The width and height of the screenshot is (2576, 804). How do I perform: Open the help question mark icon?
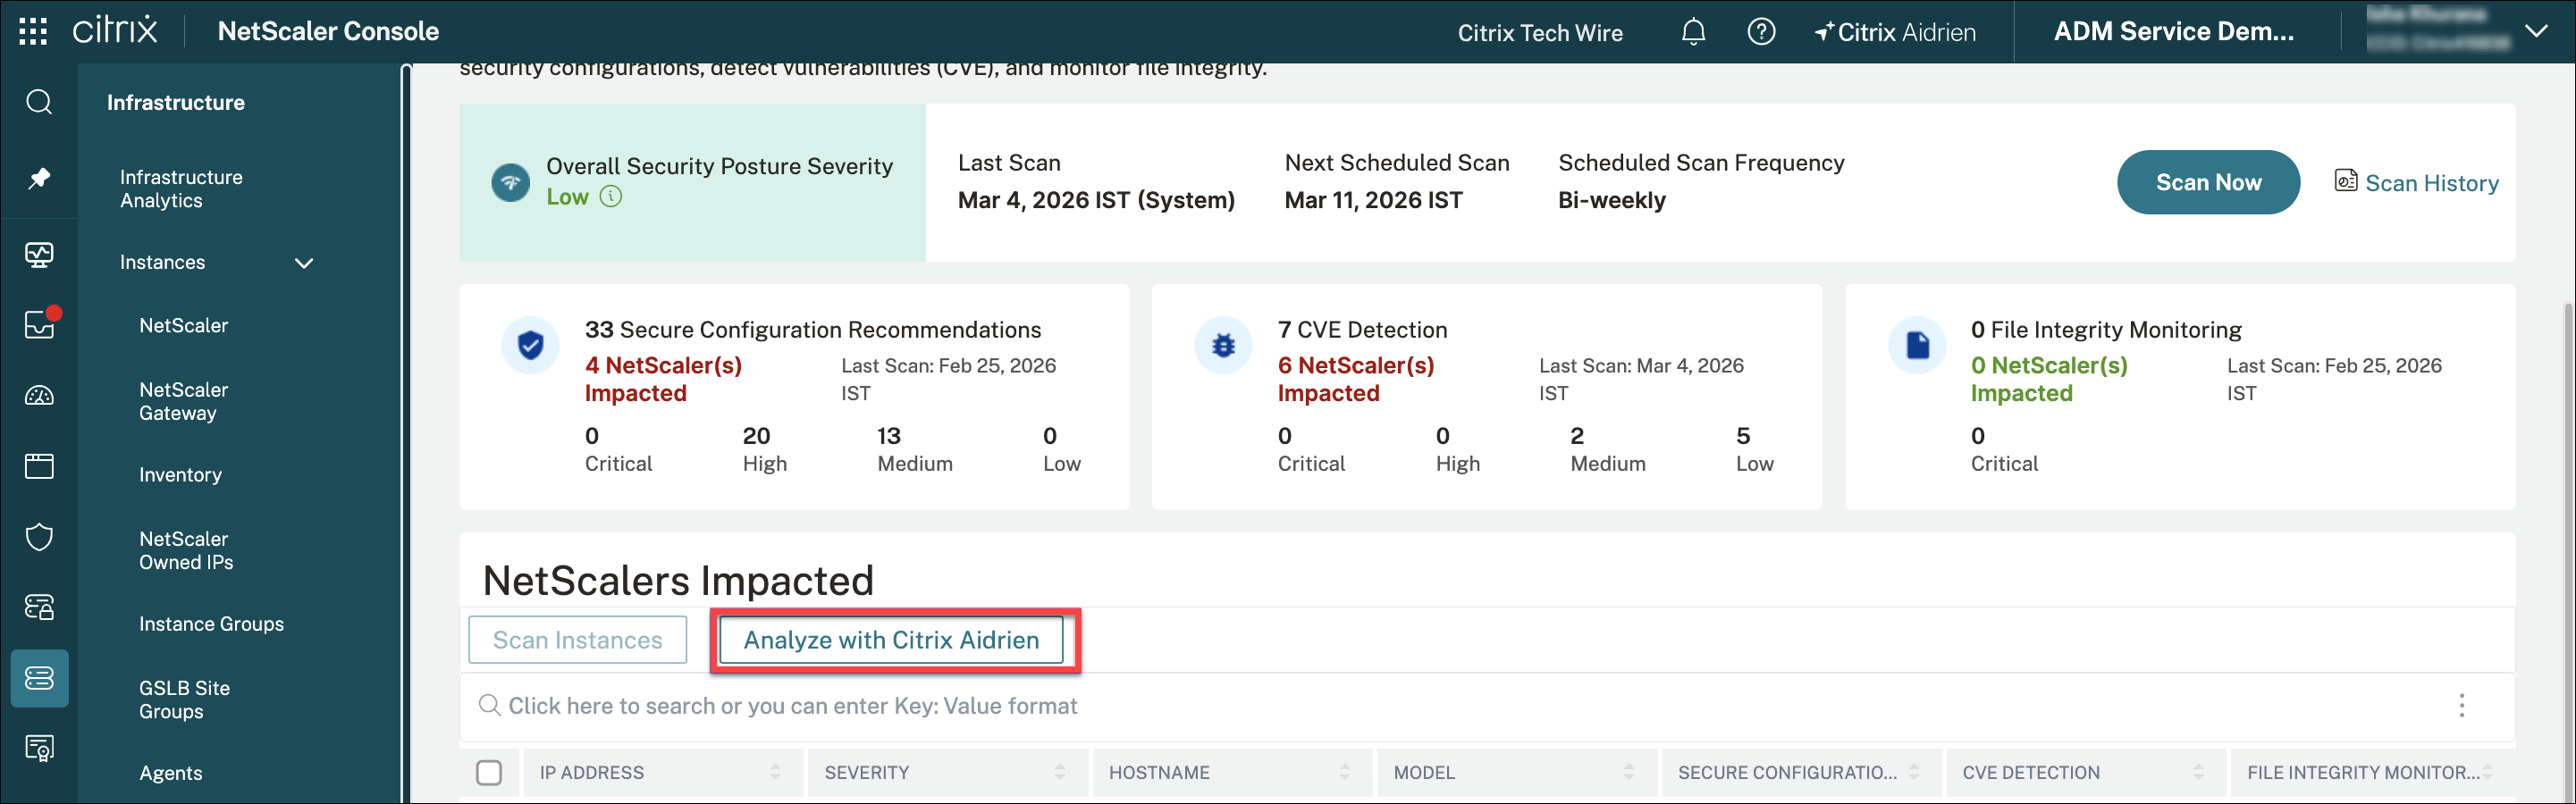(1761, 32)
